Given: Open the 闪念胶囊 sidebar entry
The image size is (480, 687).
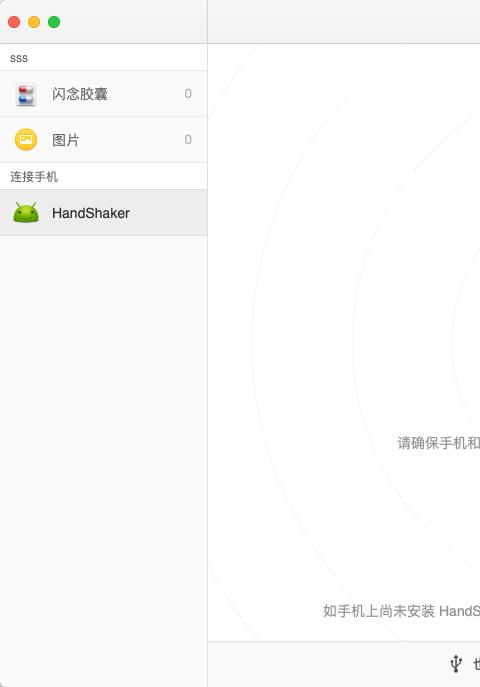Looking at the screenshot, I should pos(104,94).
